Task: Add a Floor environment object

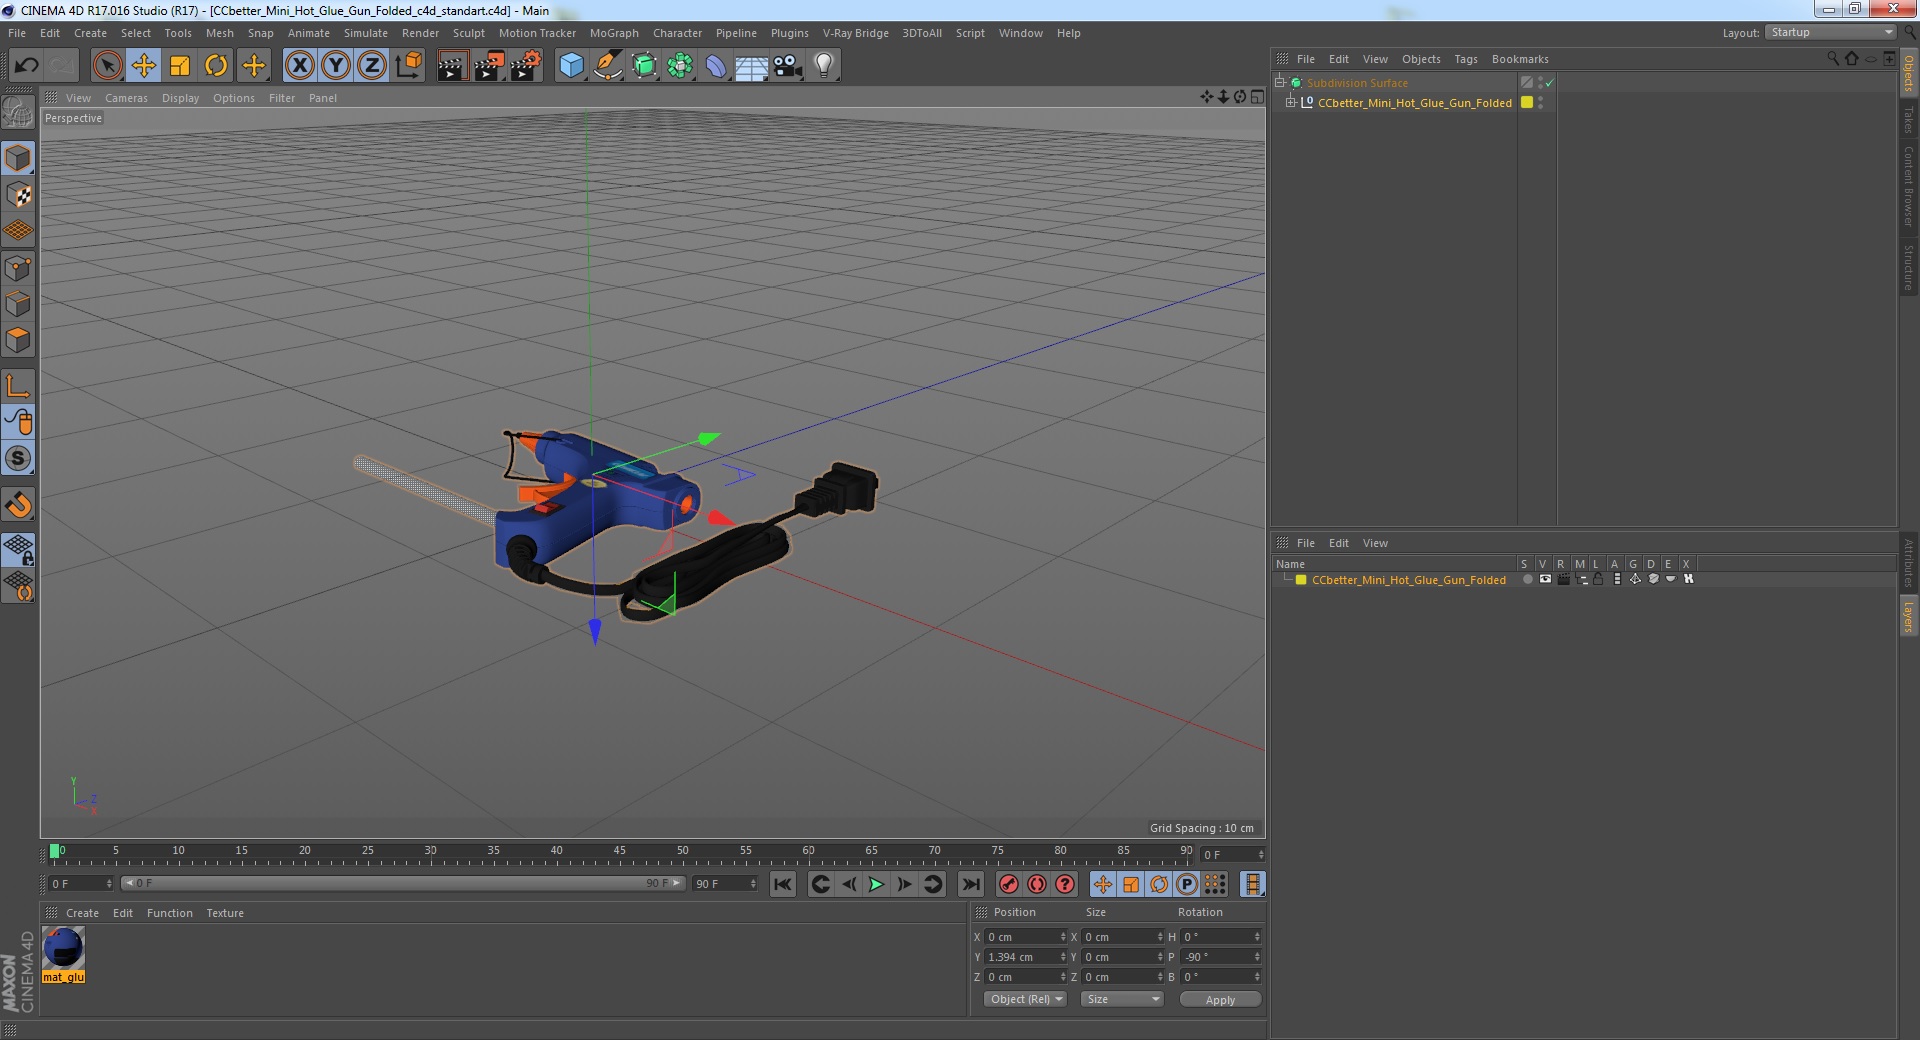Action: pyautogui.click(x=752, y=66)
